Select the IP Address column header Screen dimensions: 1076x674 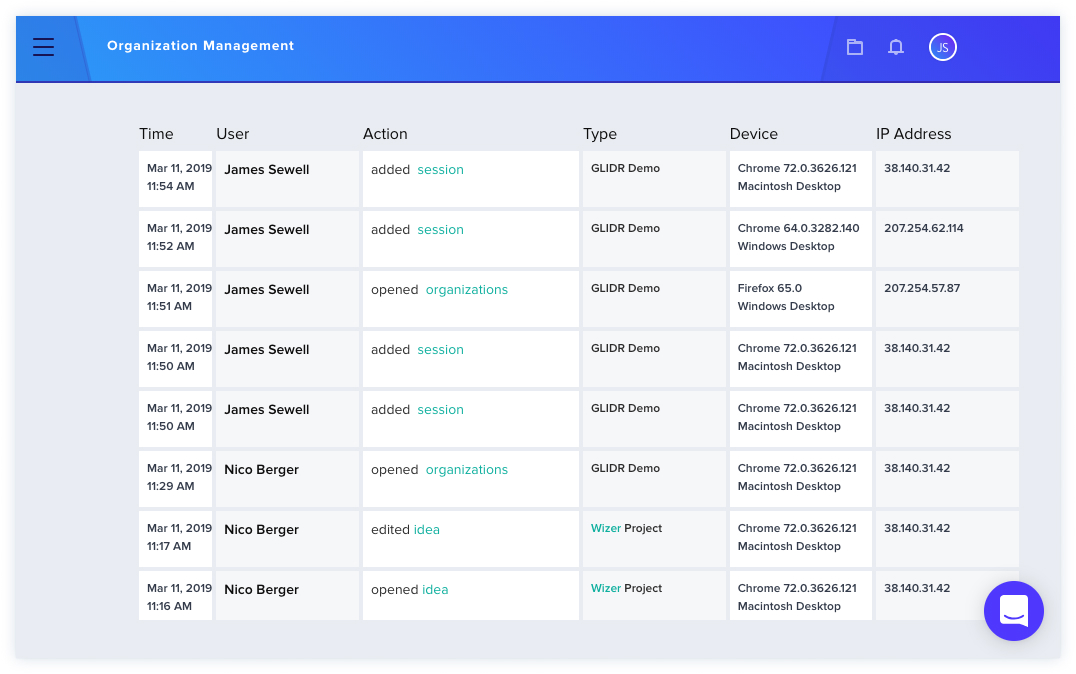(x=913, y=134)
